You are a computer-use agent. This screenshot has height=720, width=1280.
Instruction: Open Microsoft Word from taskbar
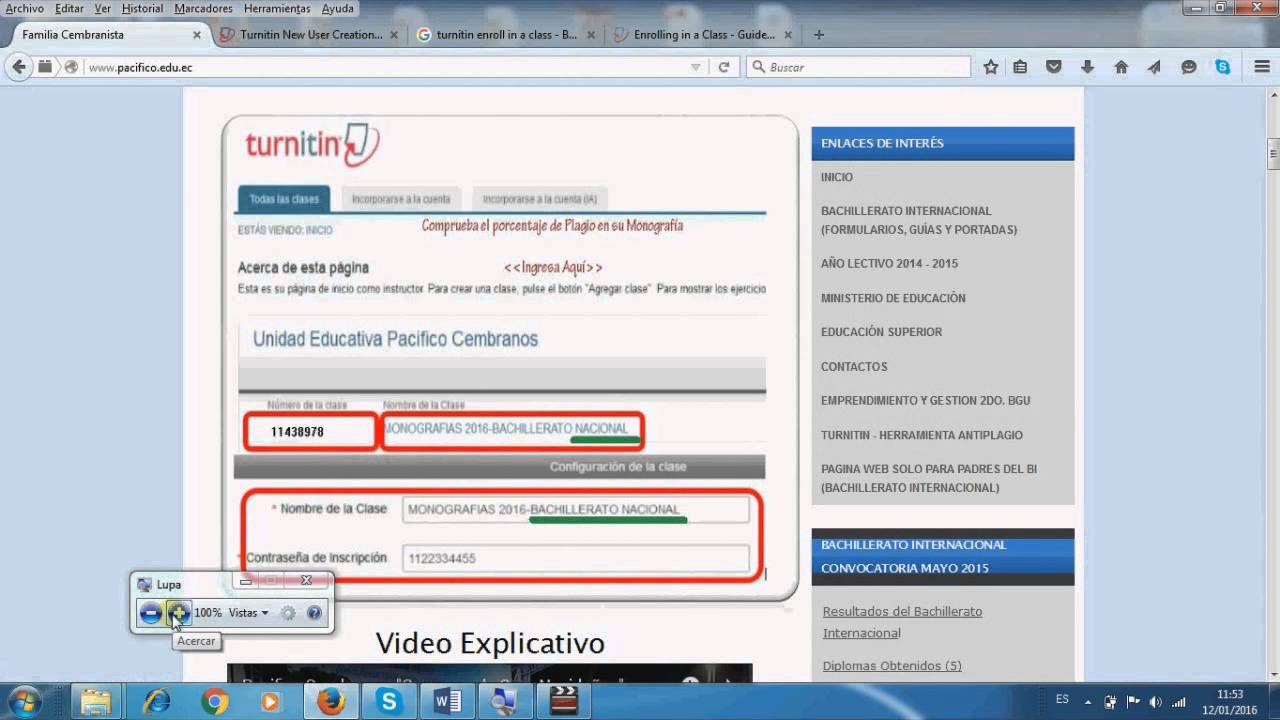click(446, 702)
